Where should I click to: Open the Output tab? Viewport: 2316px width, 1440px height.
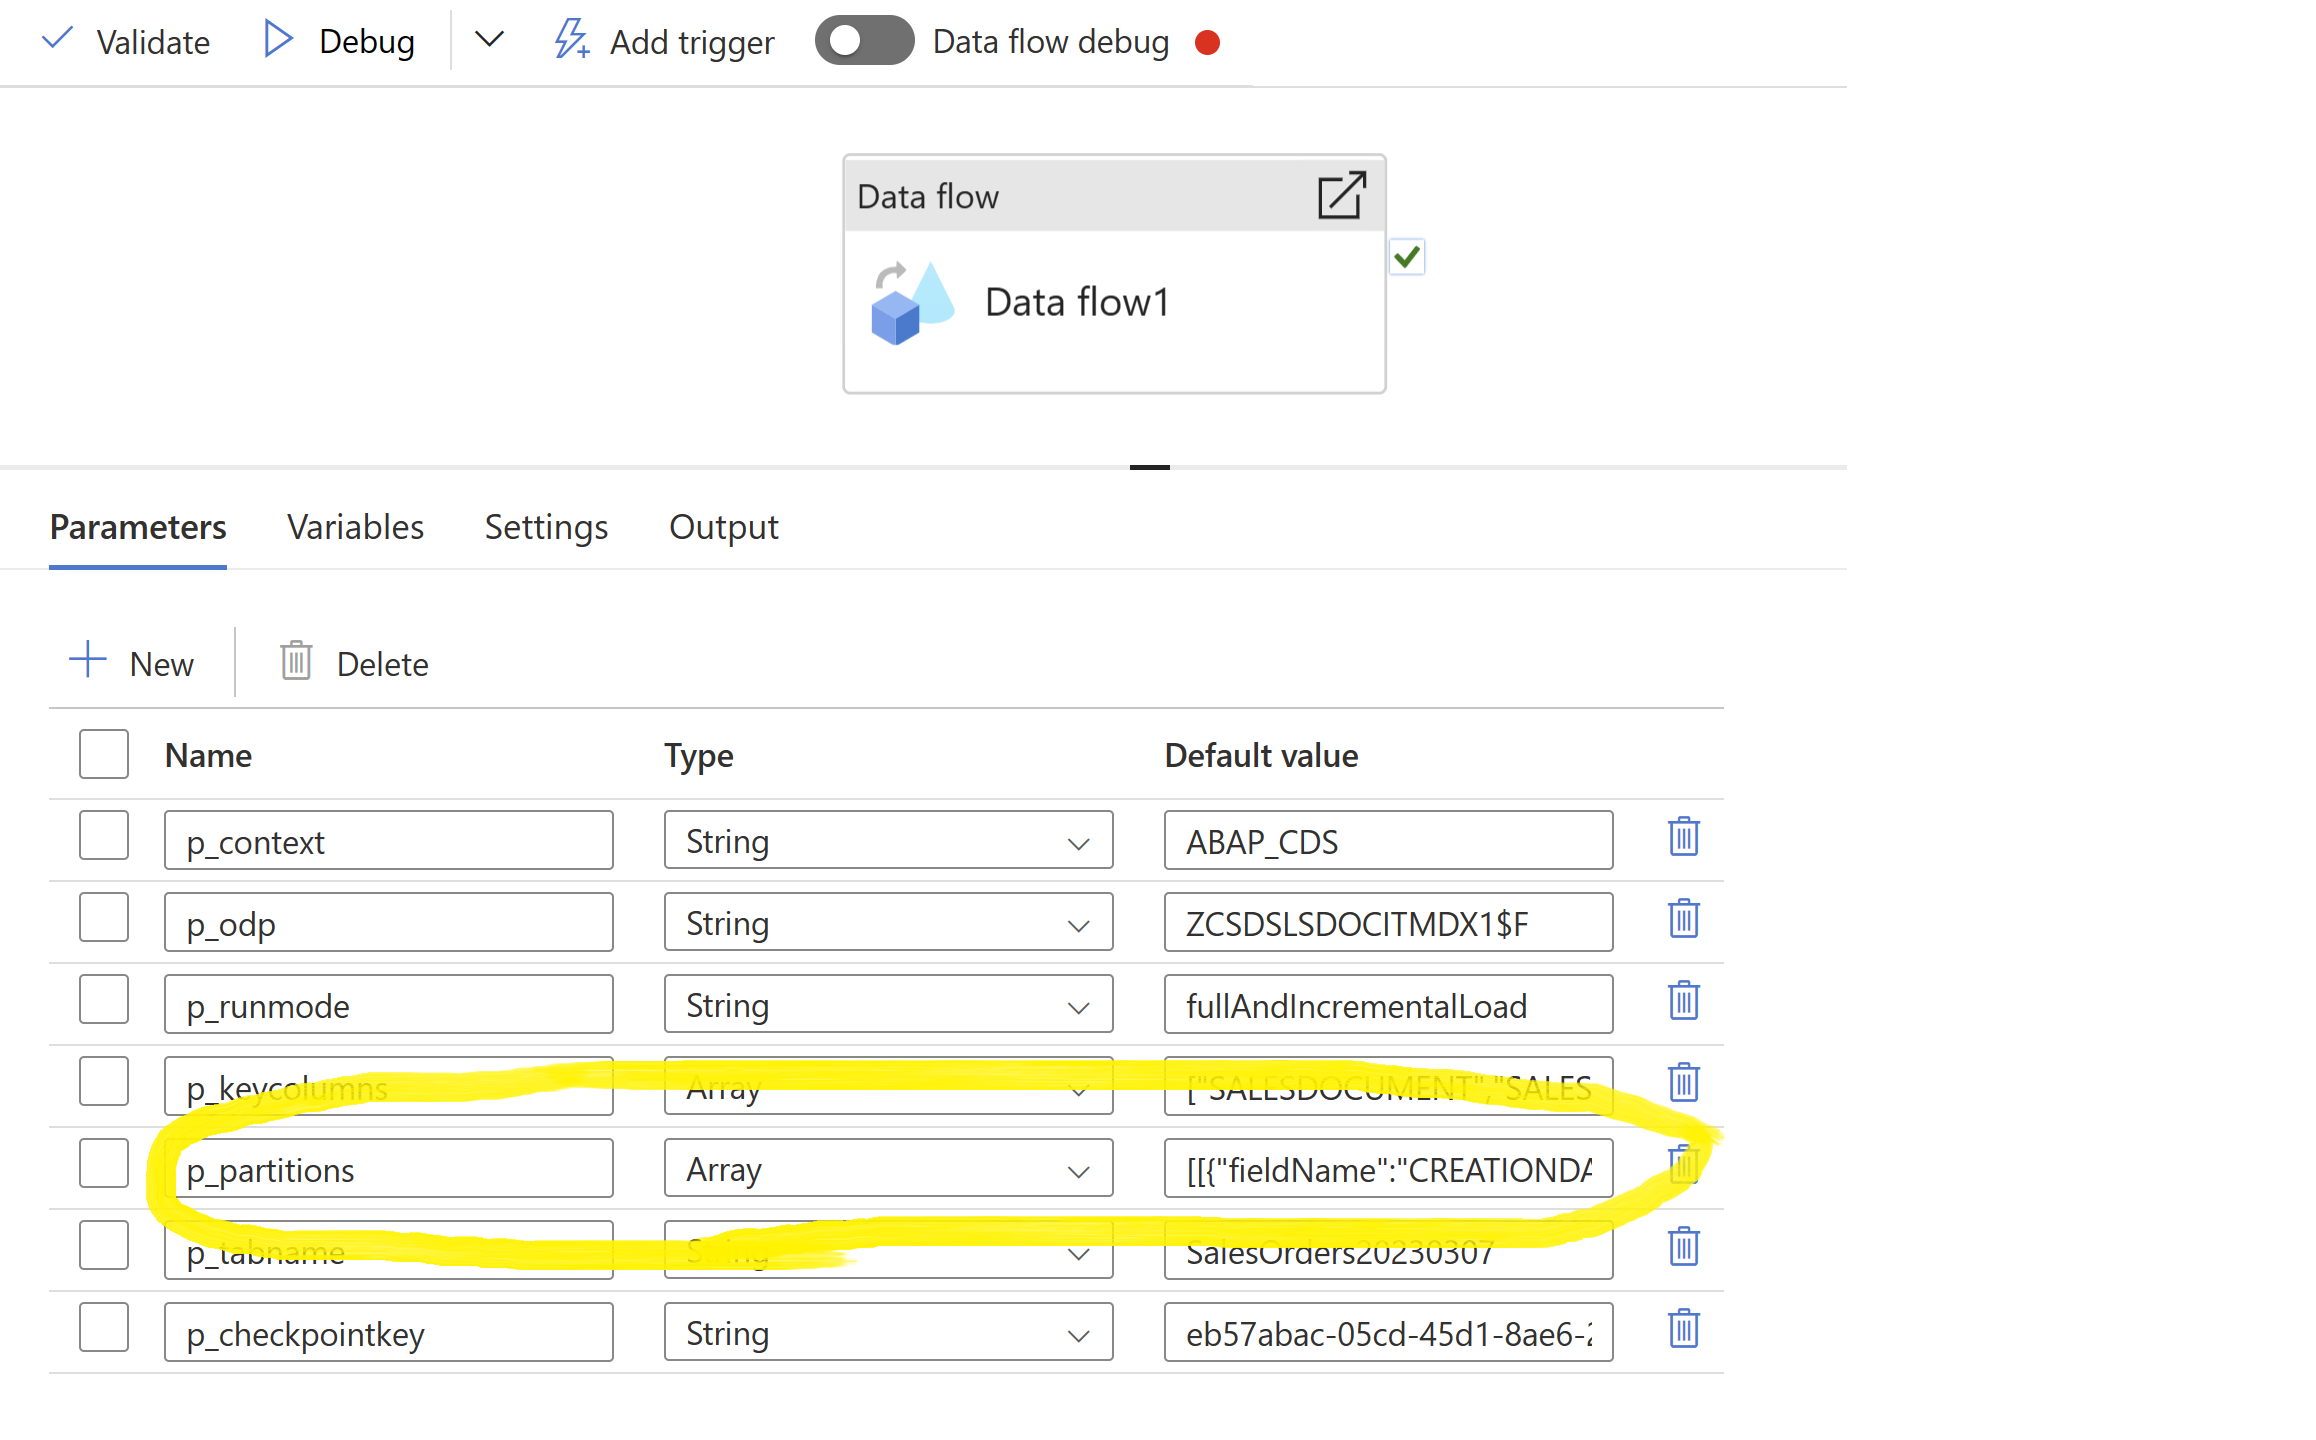tap(723, 527)
